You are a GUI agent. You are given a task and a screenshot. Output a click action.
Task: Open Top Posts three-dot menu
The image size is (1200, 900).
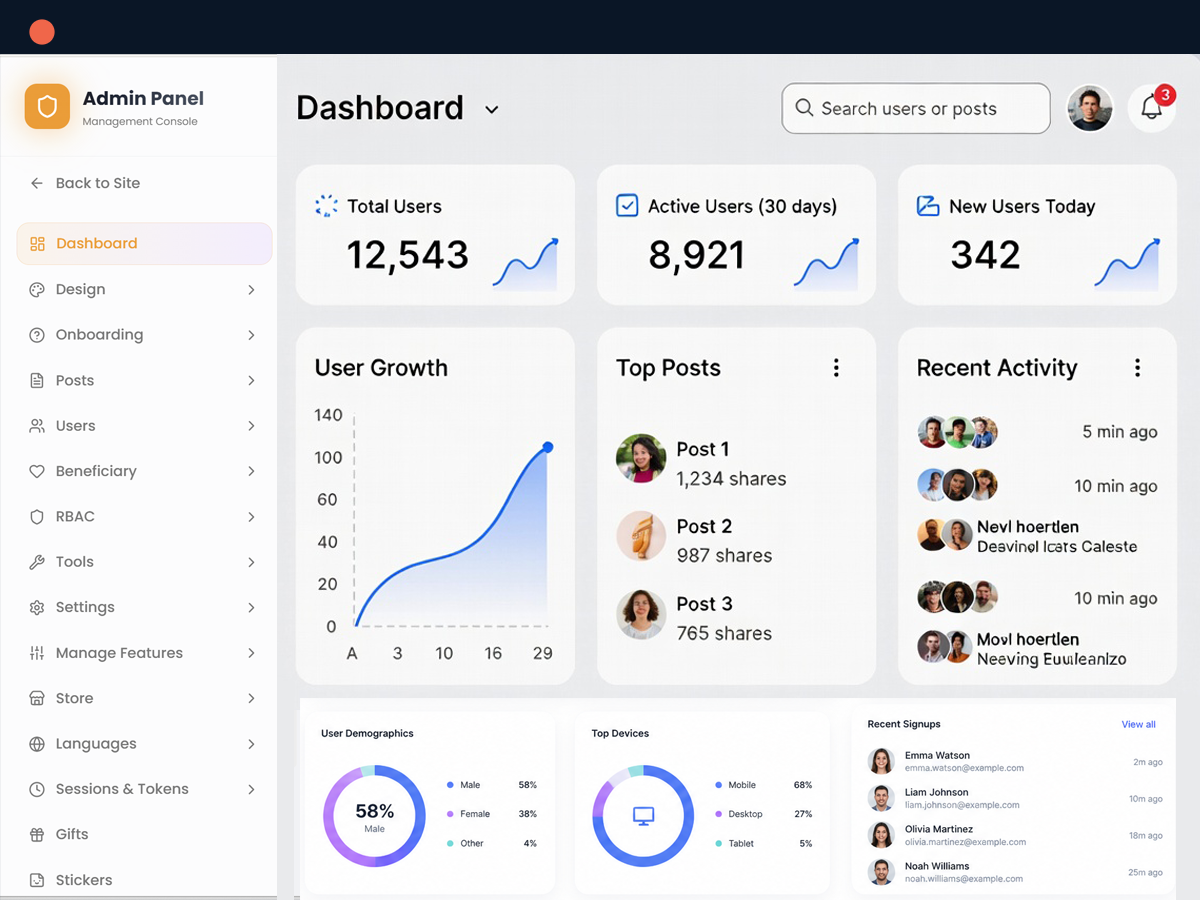point(836,368)
